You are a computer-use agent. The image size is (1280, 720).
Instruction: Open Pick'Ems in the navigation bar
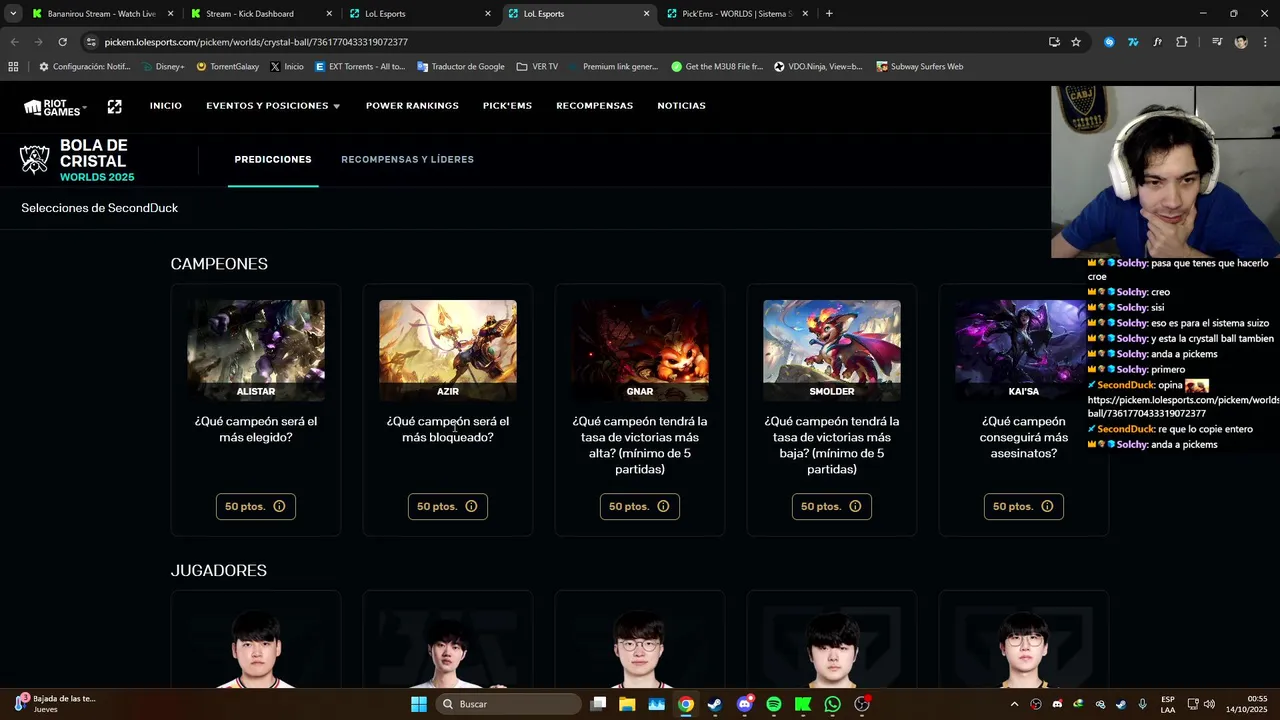click(507, 106)
